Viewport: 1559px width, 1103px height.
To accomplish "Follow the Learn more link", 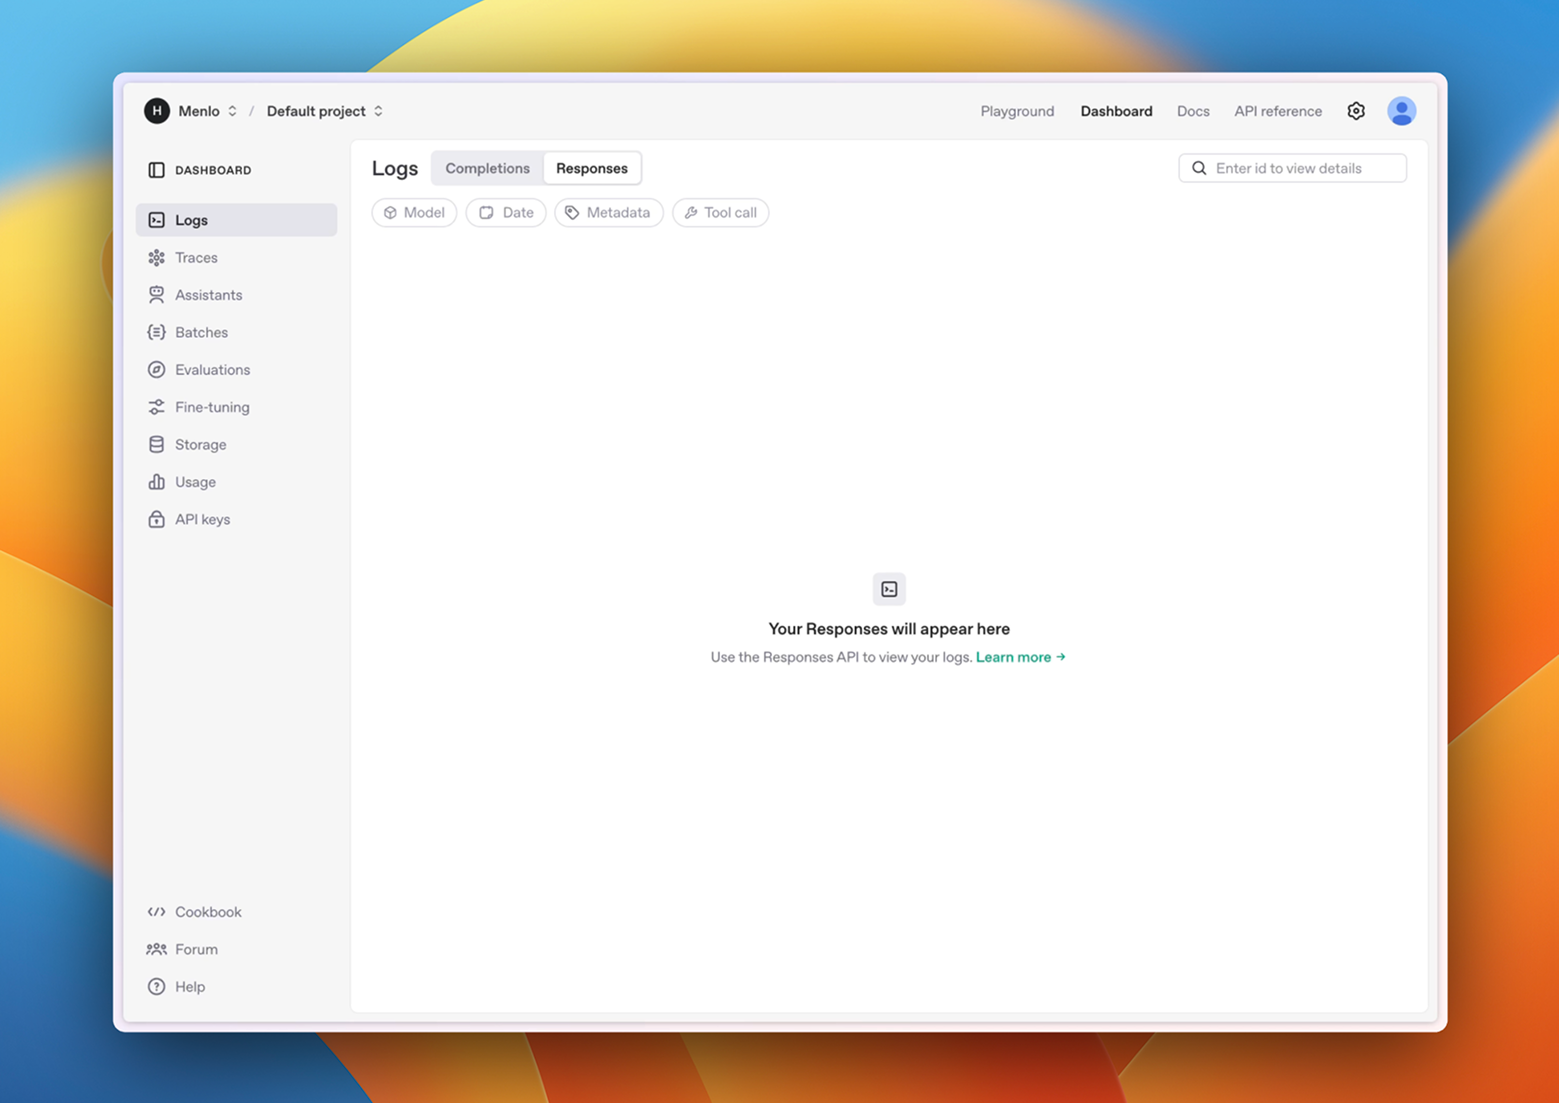I will pyautogui.click(x=1021, y=657).
